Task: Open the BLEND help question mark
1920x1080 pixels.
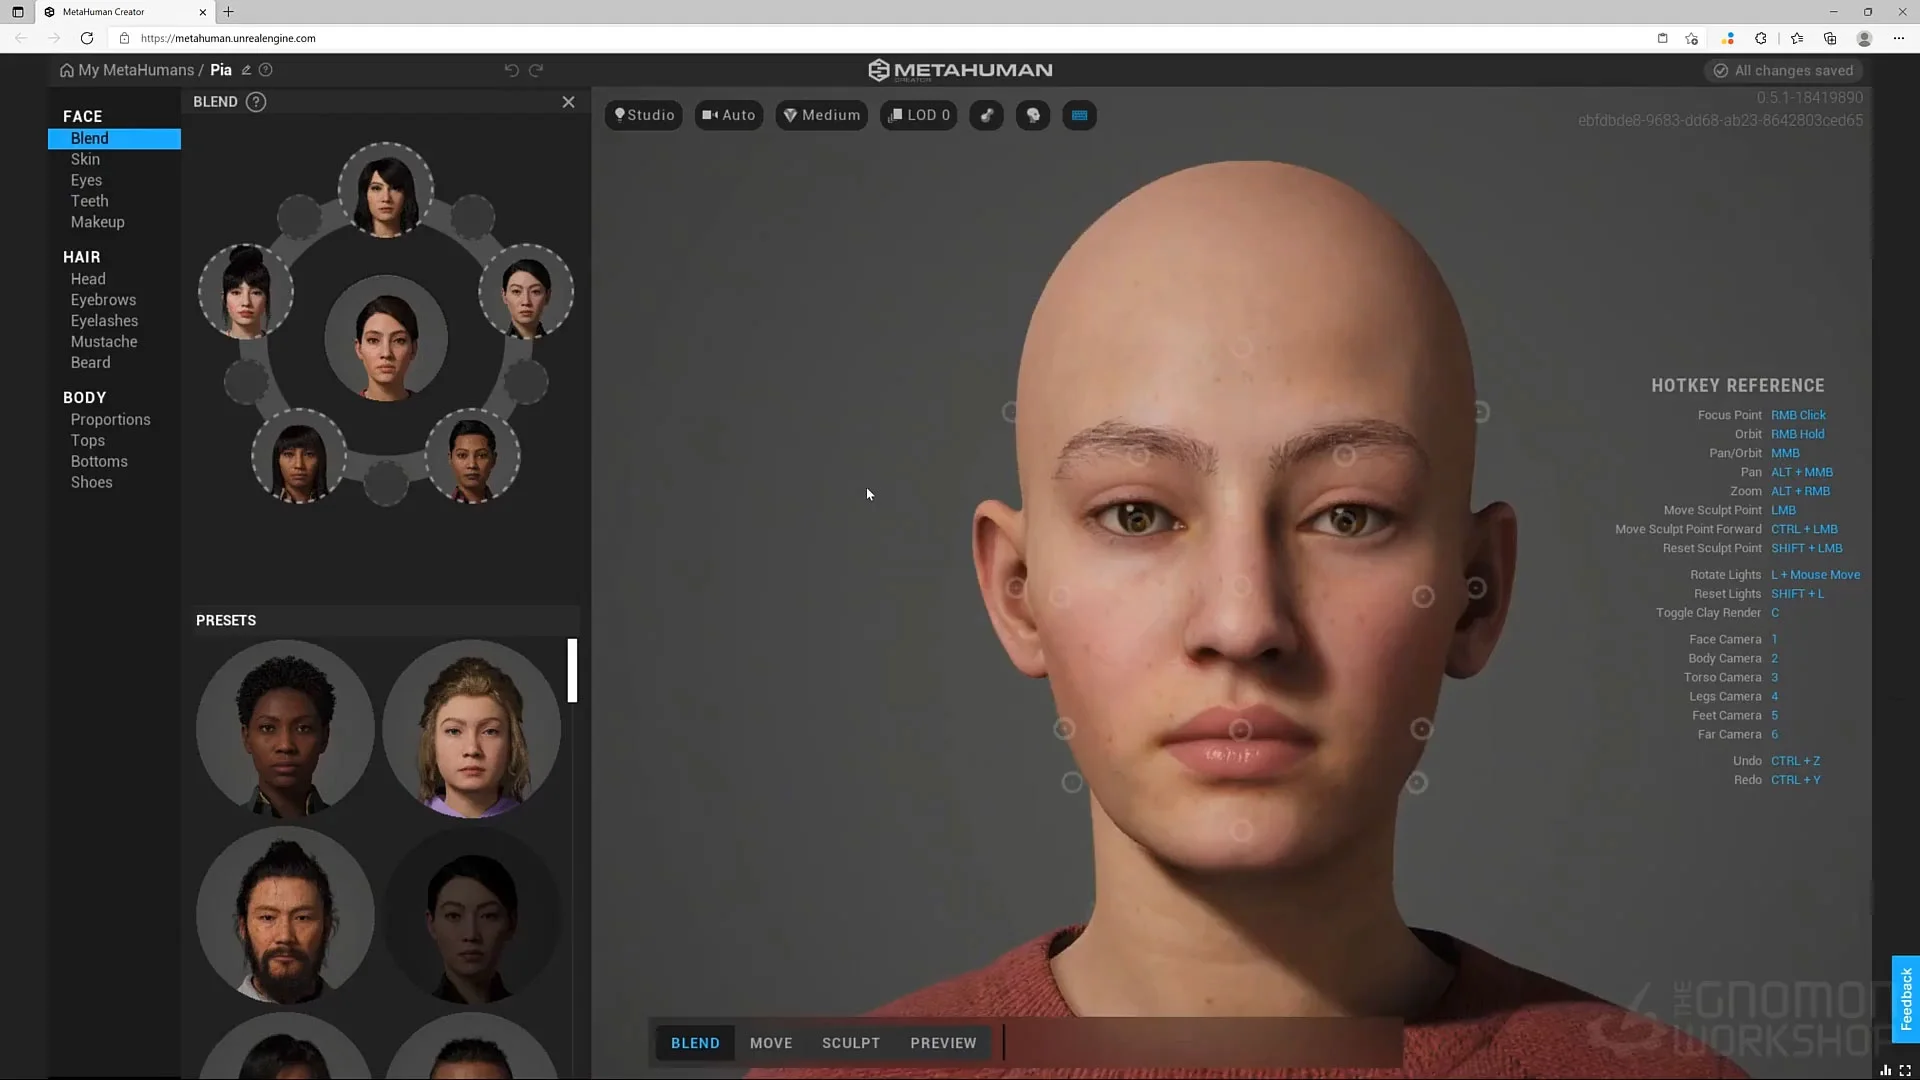Action: pyautogui.click(x=256, y=102)
